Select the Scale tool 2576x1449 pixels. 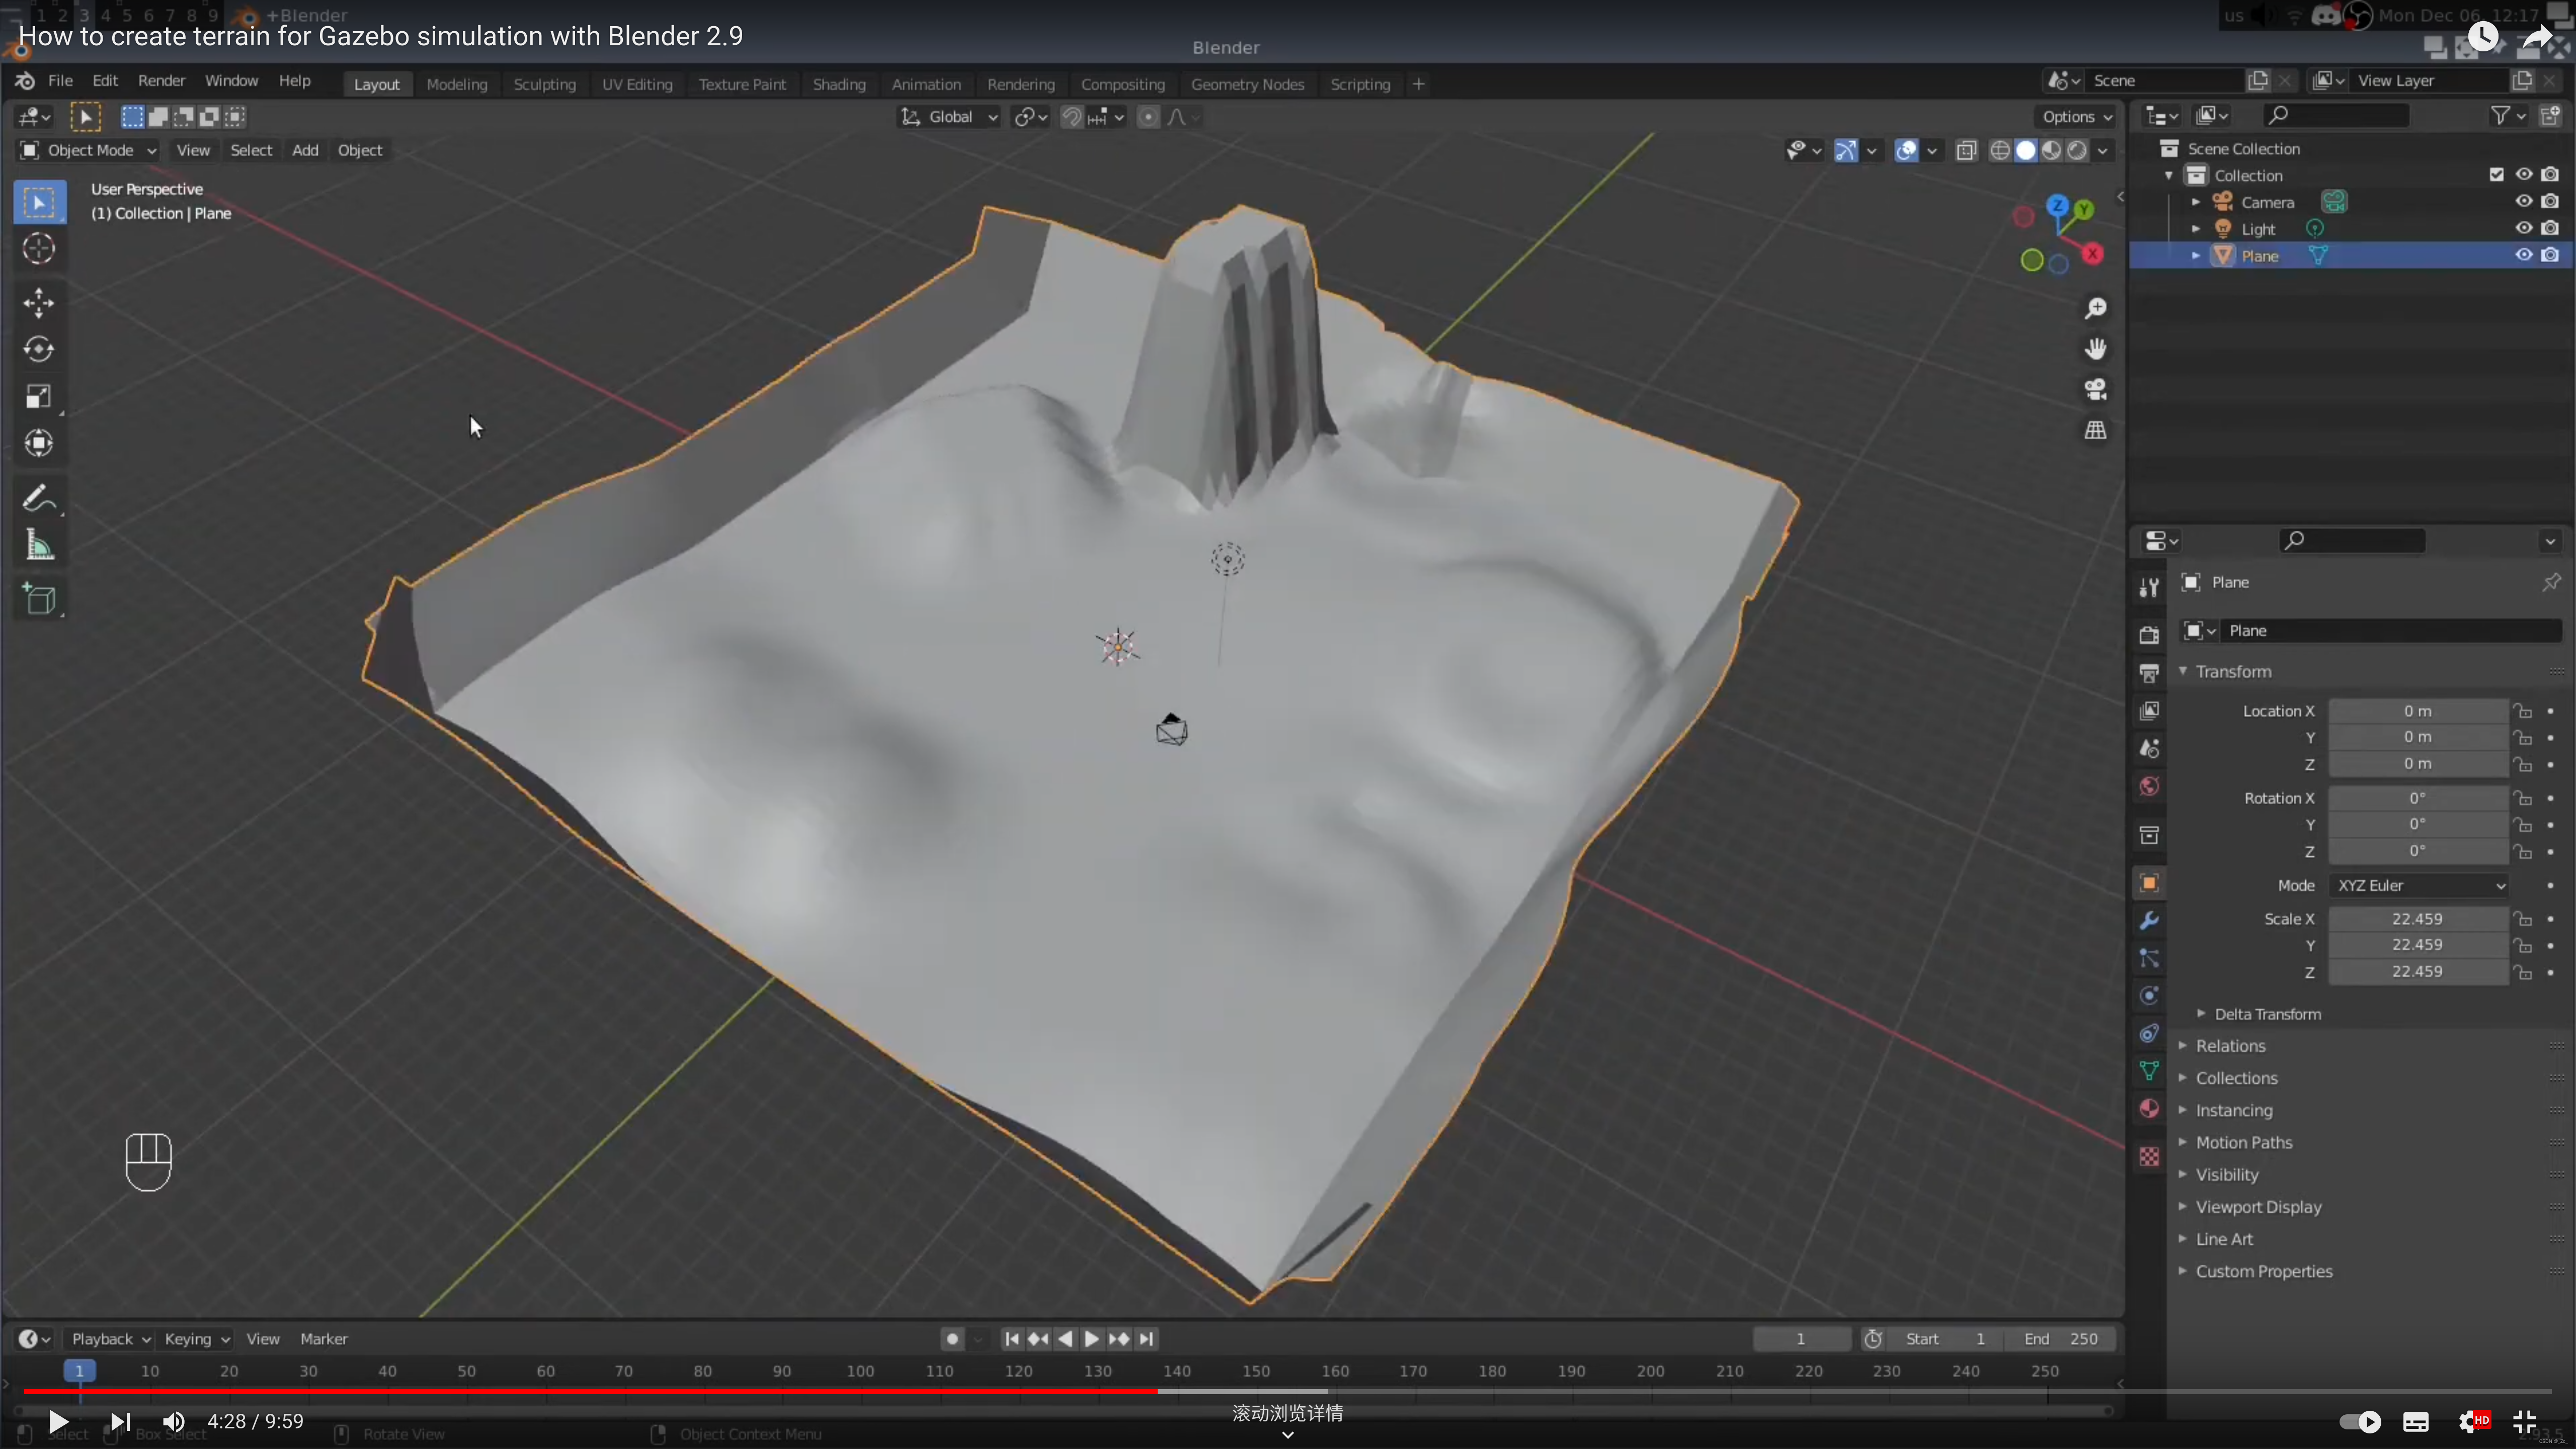[39, 396]
